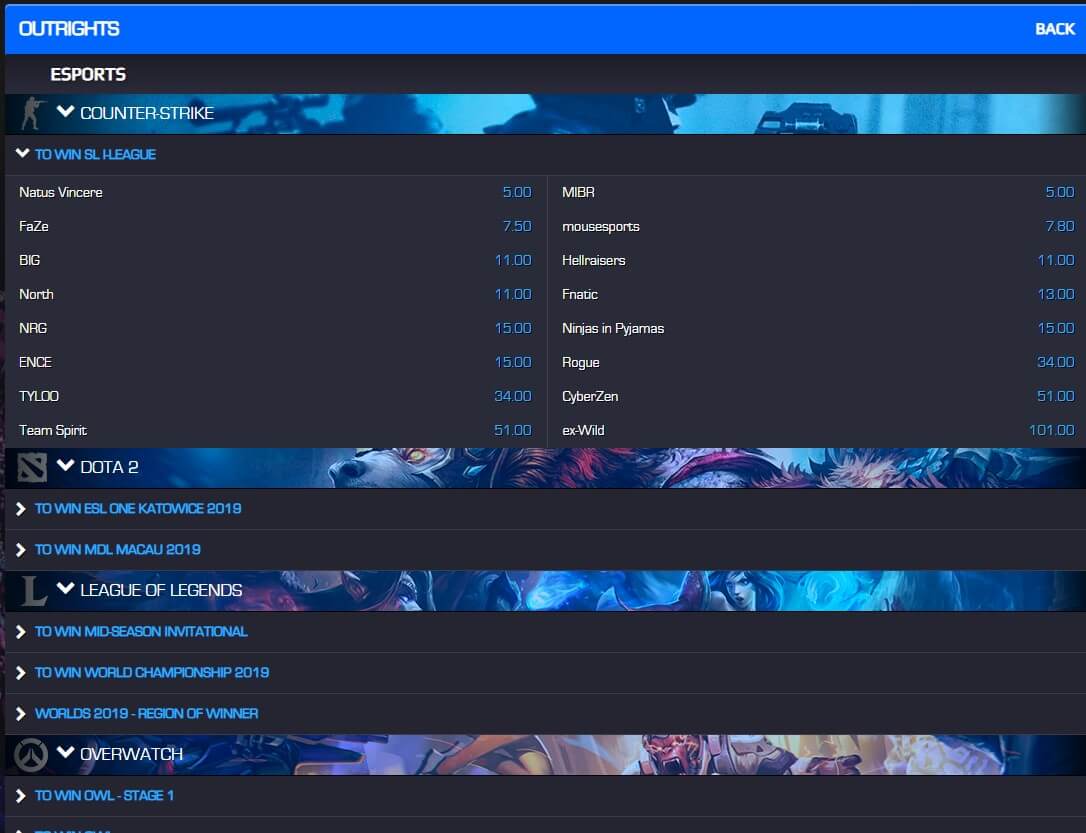Click the League of Legends logo icon

pyautogui.click(x=33, y=590)
